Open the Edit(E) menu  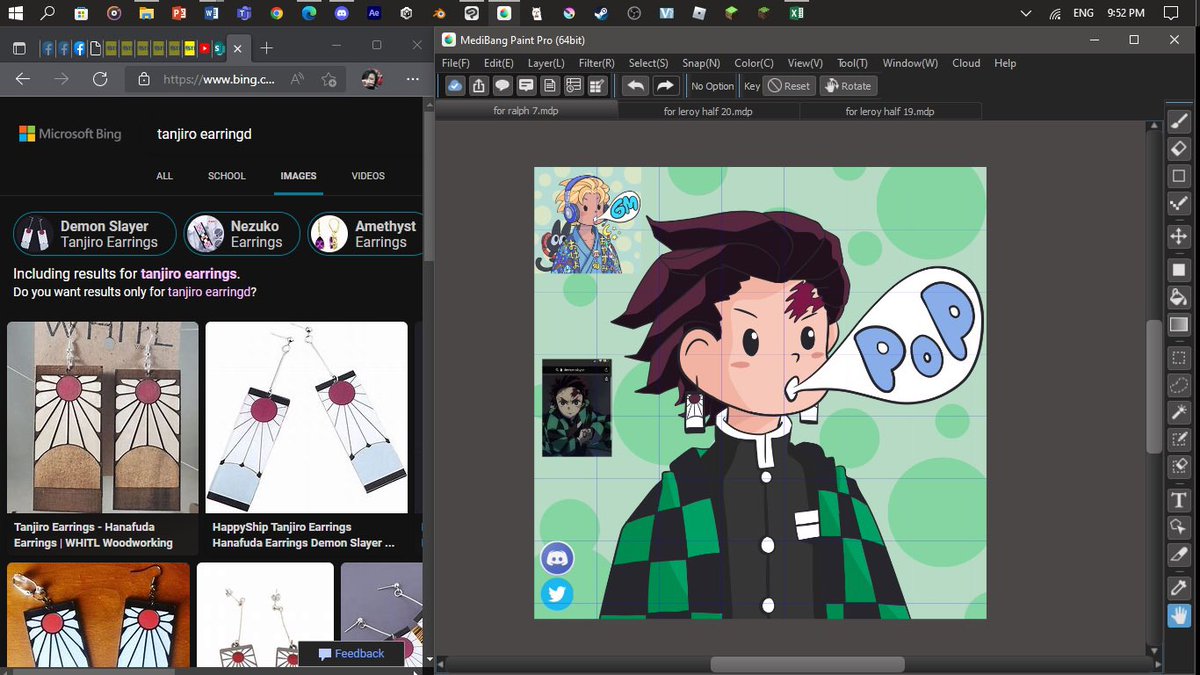(x=499, y=63)
